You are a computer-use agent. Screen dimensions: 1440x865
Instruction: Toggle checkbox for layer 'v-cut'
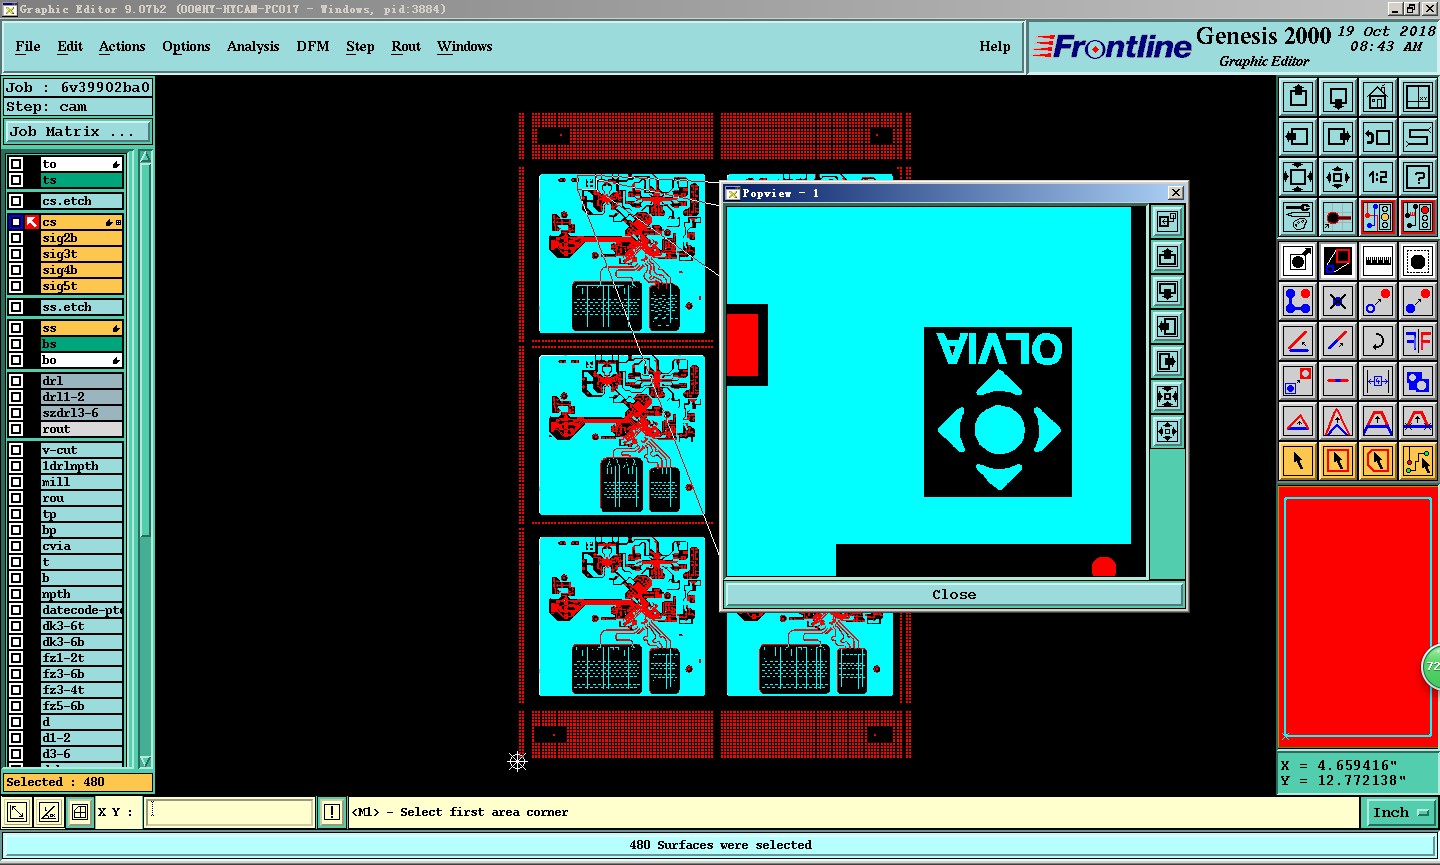click(16, 450)
